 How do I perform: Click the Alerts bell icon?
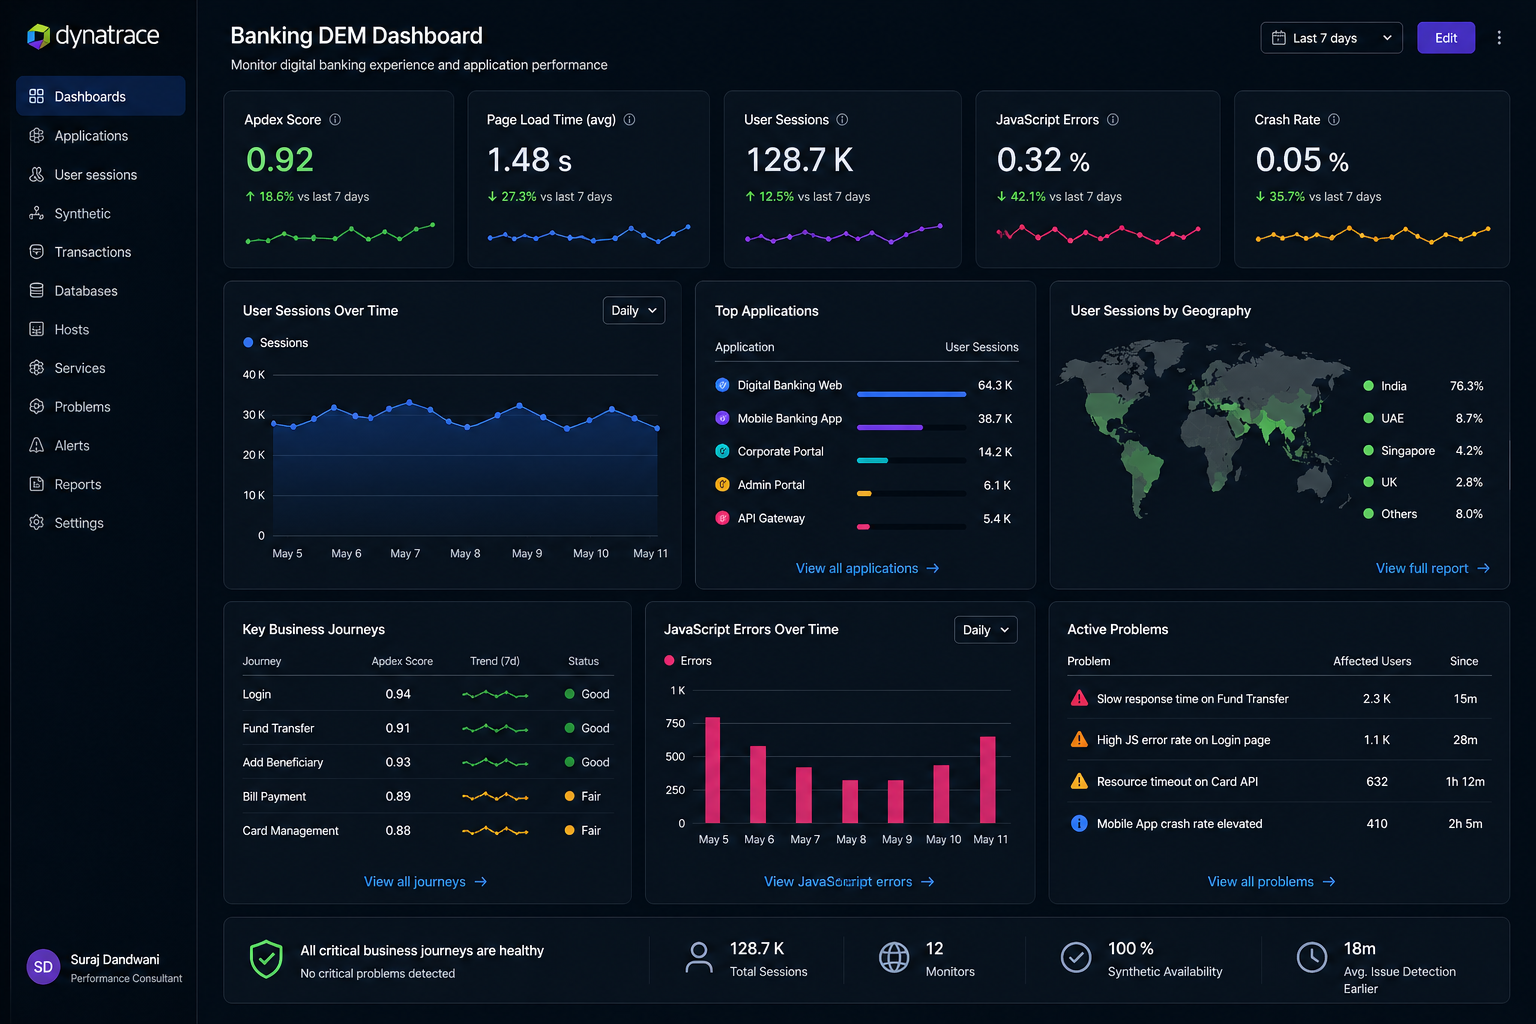click(37, 445)
